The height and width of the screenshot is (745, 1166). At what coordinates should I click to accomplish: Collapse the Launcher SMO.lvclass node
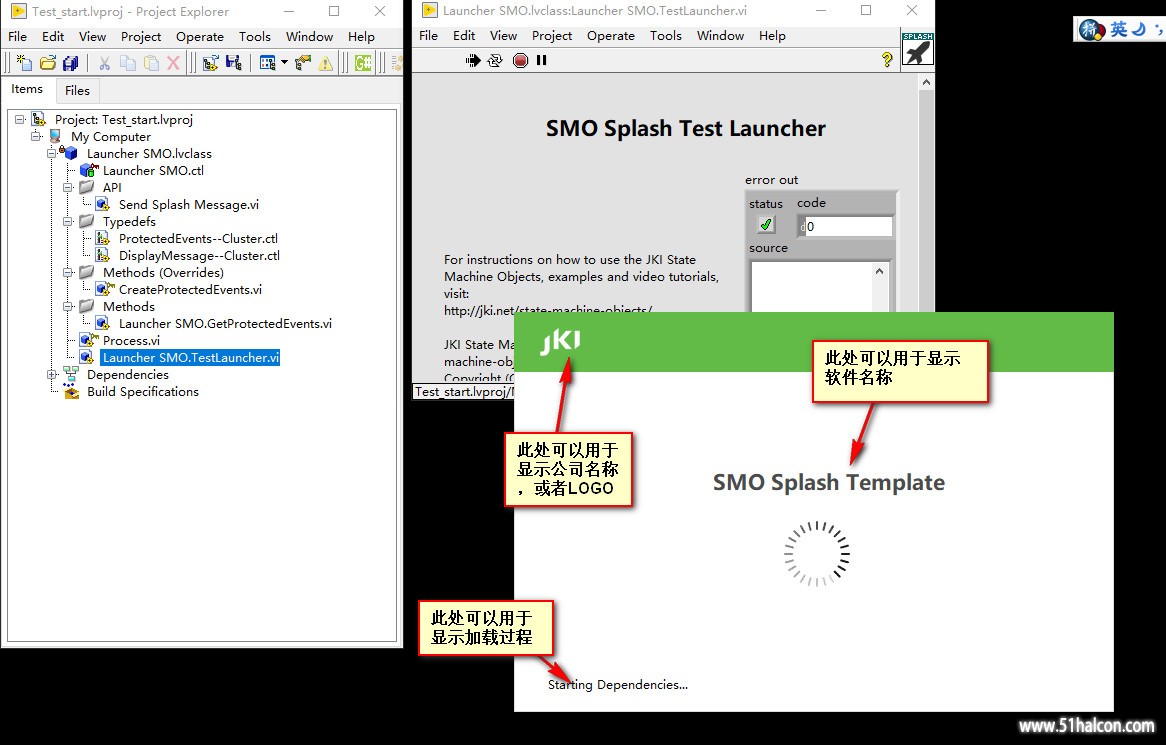click(52, 153)
